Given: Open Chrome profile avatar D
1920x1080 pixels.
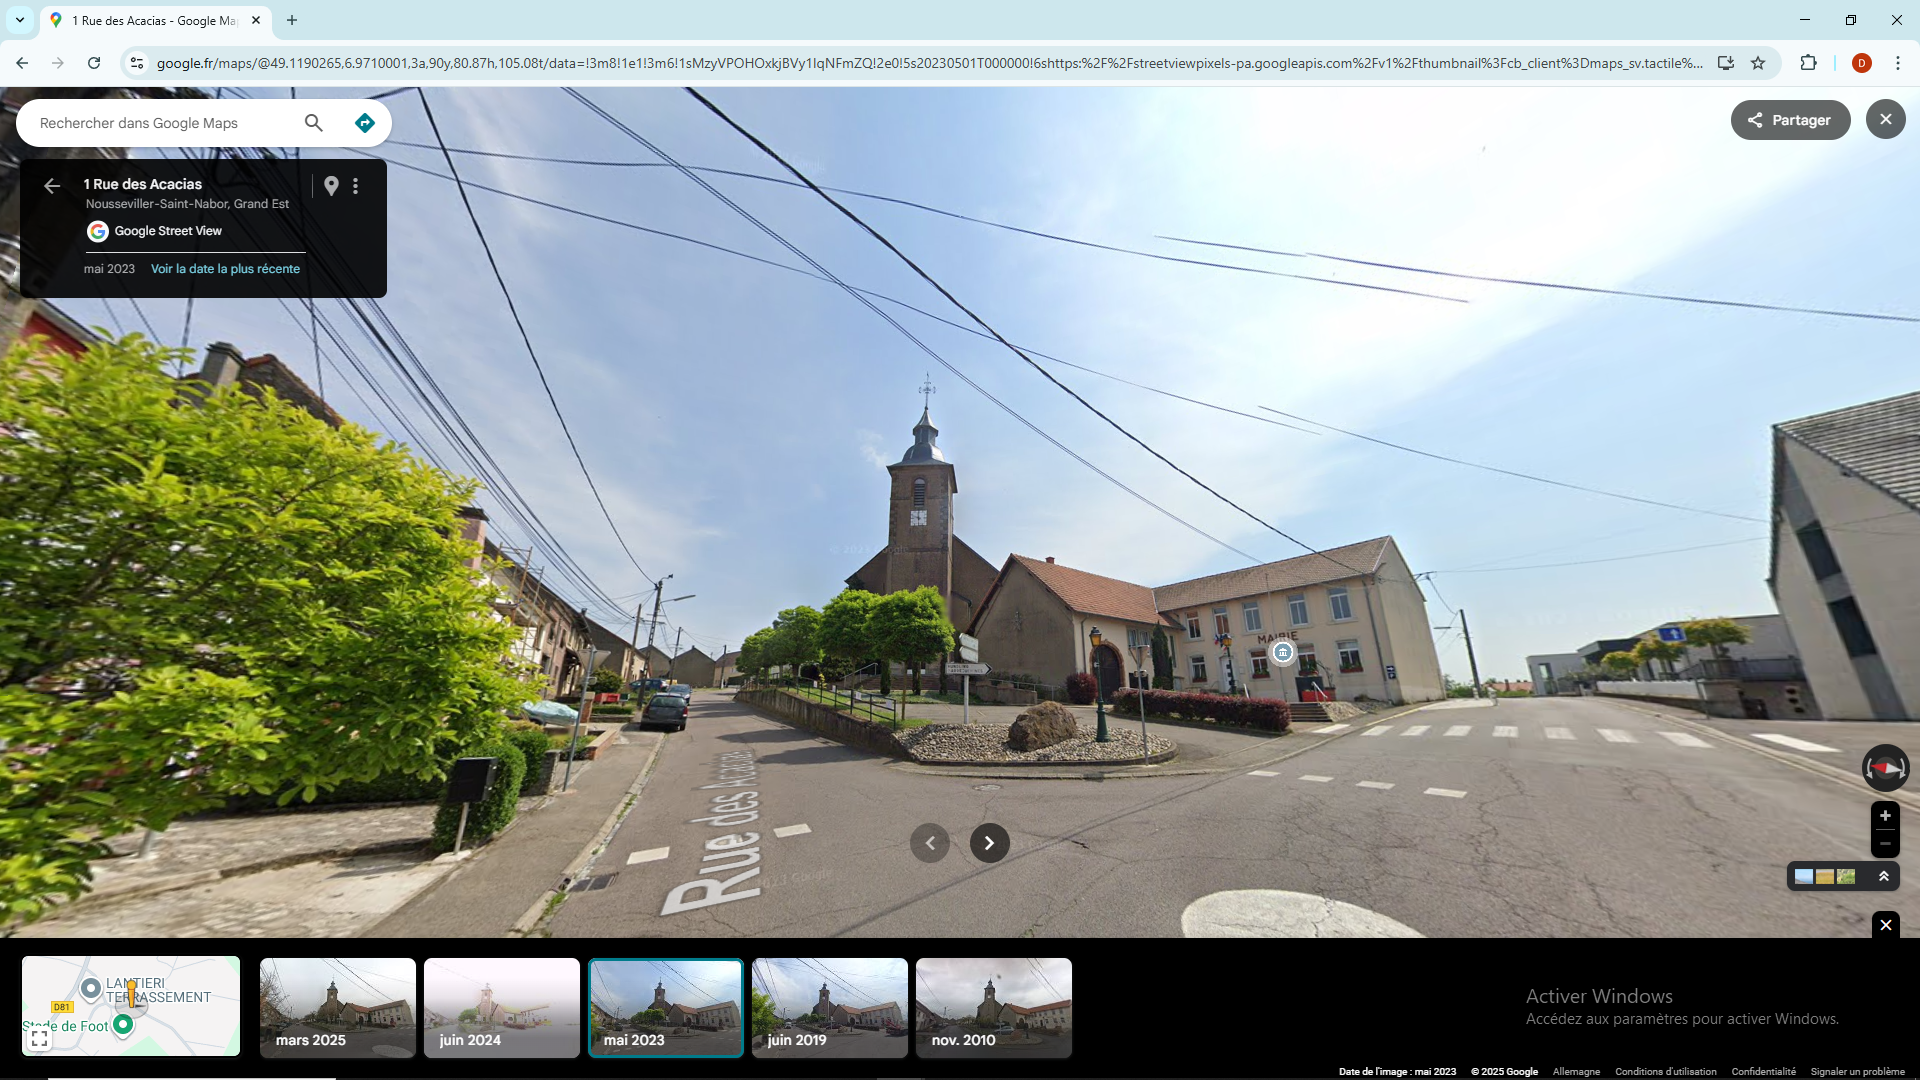Looking at the screenshot, I should point(1861,63).
